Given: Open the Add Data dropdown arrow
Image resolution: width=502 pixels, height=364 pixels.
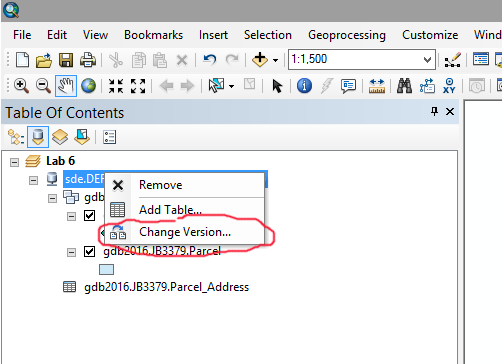Looking at the screenshot, I should 276,60.
